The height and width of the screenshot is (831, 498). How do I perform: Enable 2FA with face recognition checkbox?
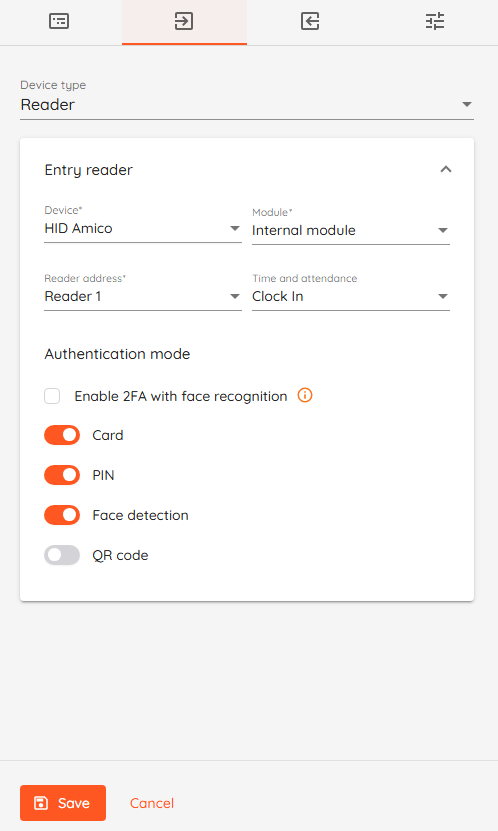pos(52,396)
